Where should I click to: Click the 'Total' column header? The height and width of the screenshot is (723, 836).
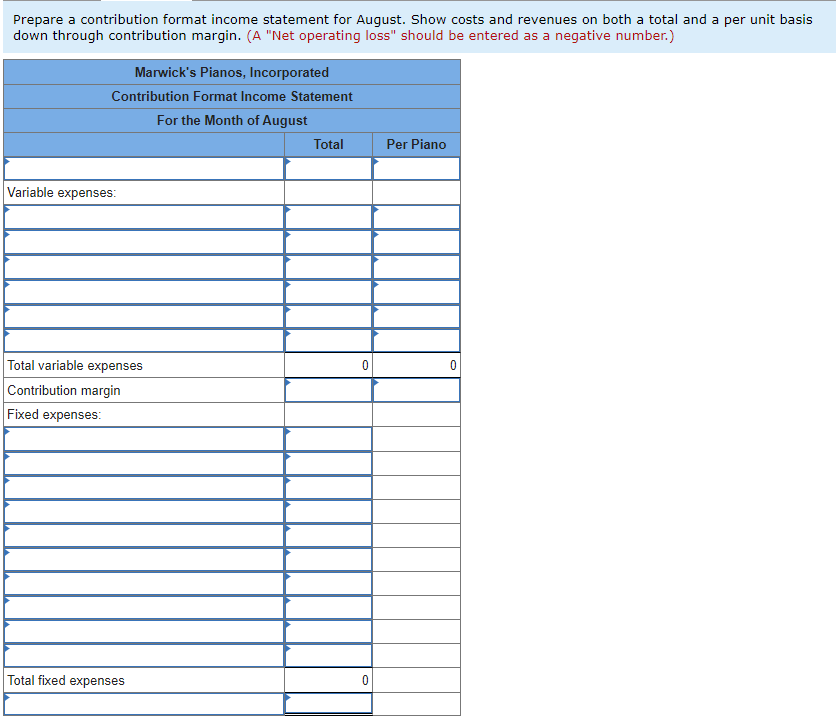[328, 144]
